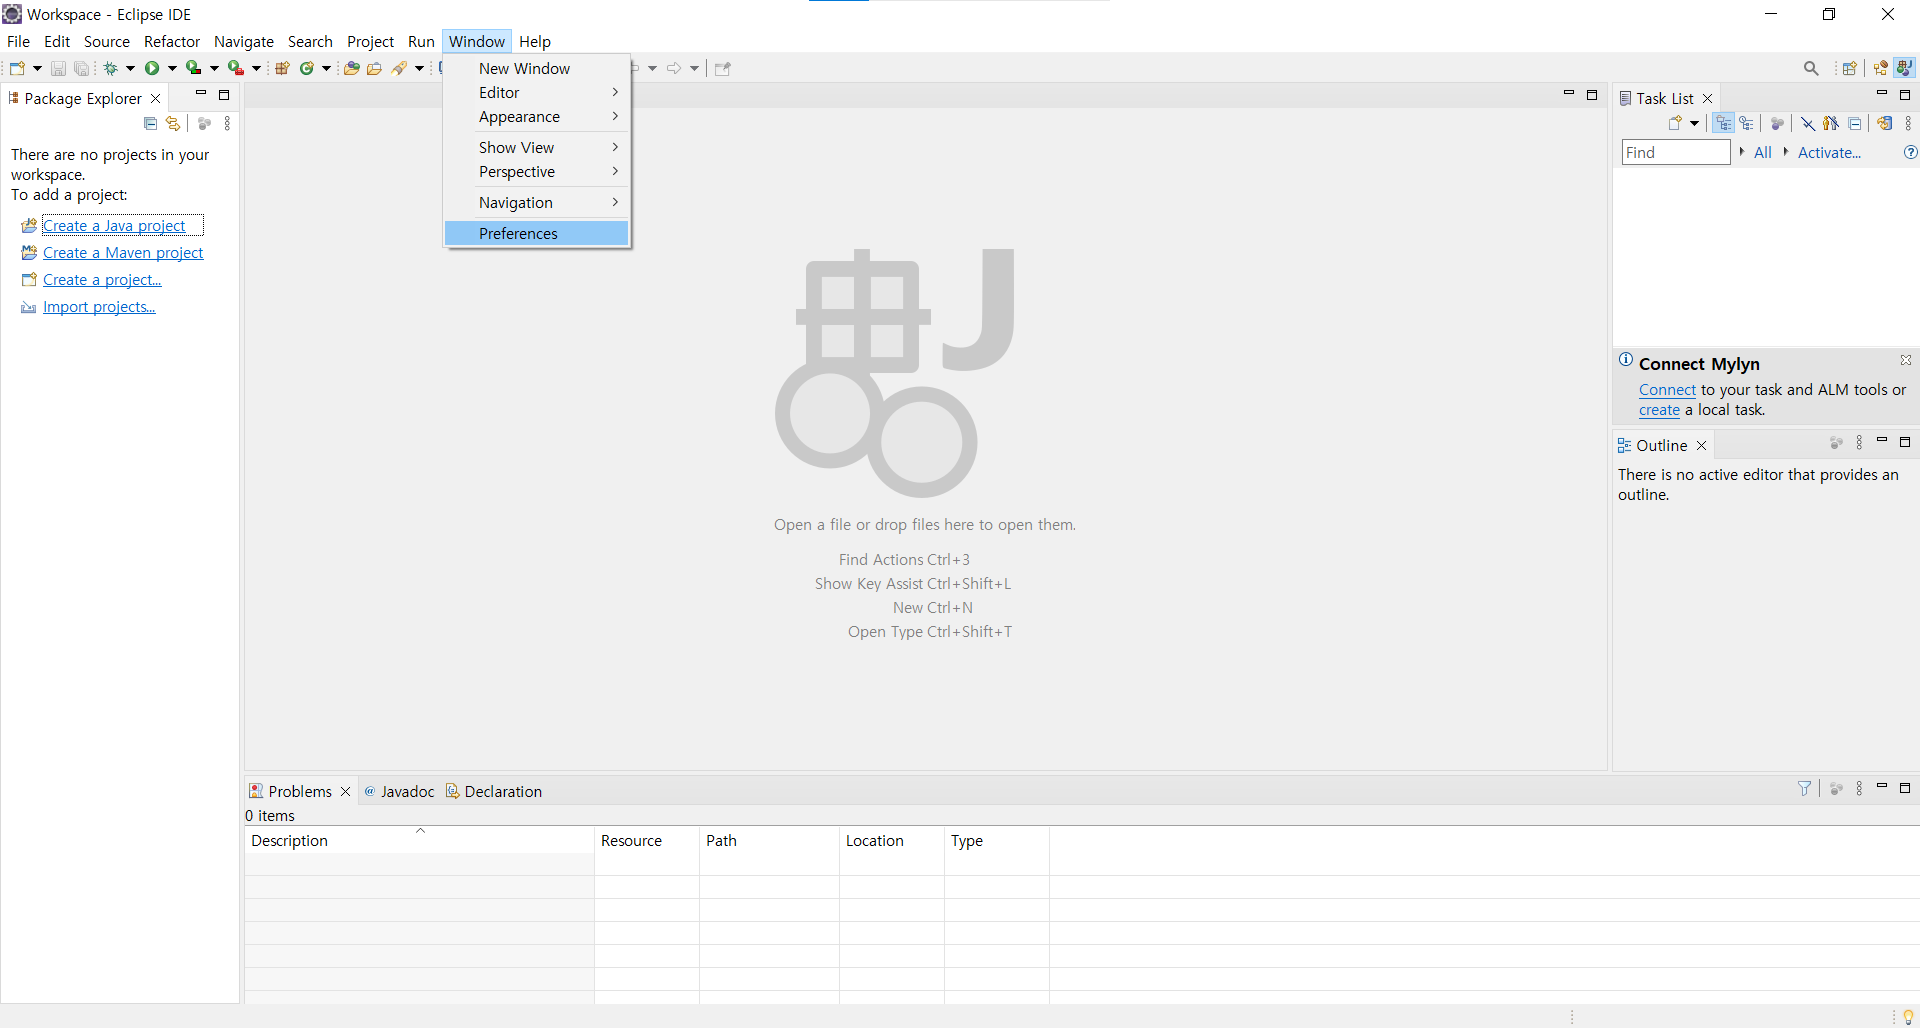Image resolution: width=1920 pixels, height=1028 pixels.
Task: Open Preferences in Window menu
Action: point(537,233)
